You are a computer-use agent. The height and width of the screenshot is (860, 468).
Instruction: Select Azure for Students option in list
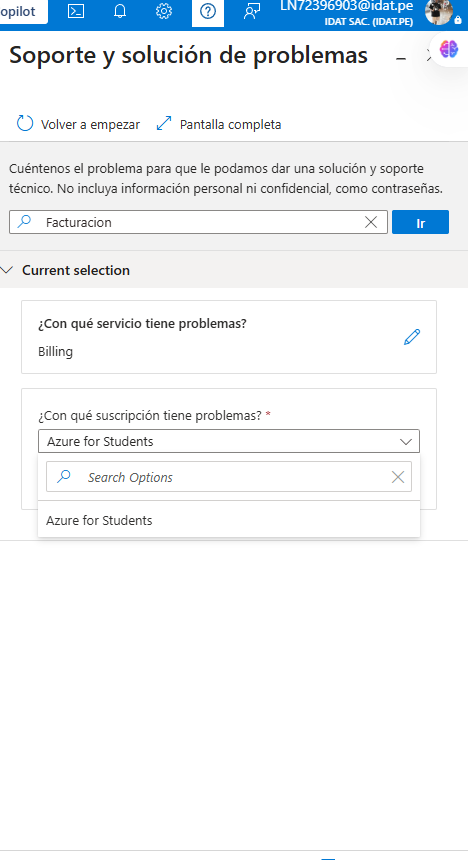coord(229,520)
